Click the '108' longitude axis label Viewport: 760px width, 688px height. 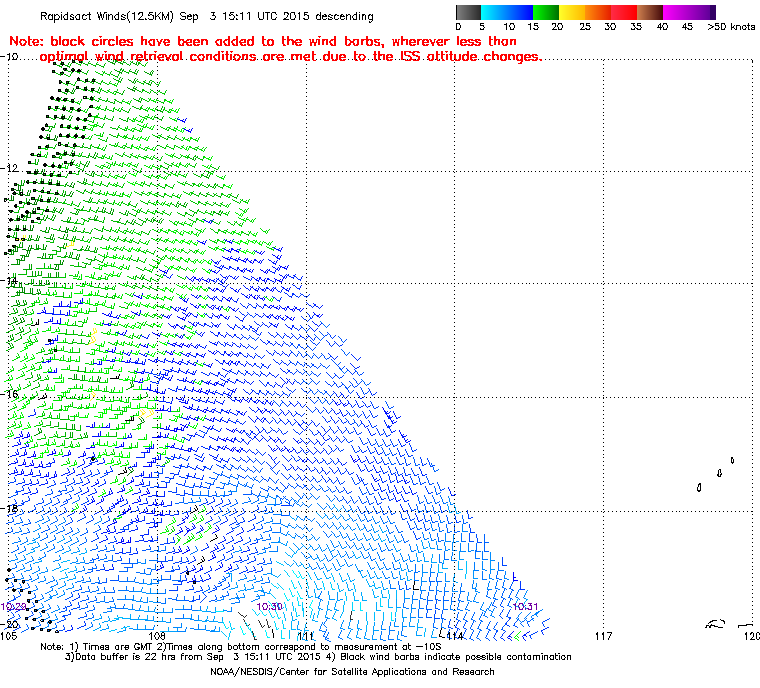click(x=157, y=636)
